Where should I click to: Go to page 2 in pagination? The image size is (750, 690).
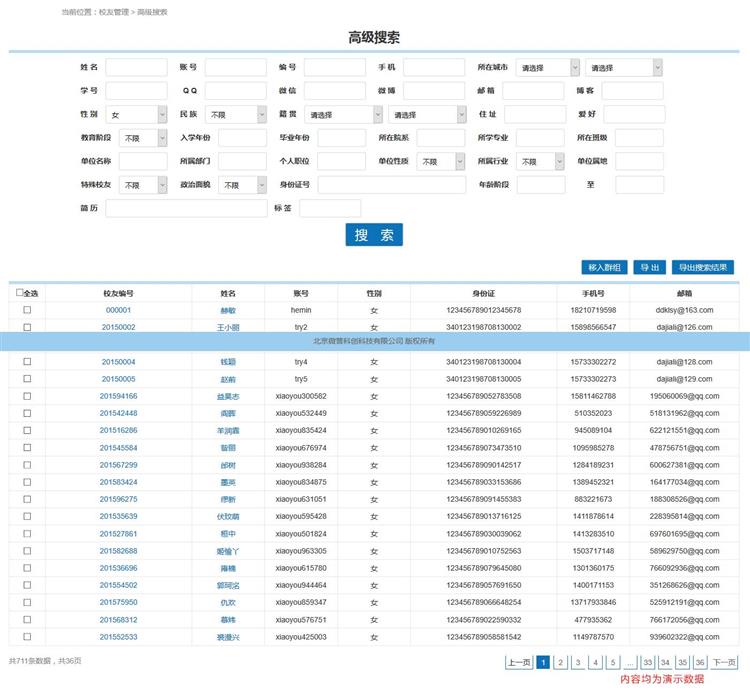[x=560, y=662]
